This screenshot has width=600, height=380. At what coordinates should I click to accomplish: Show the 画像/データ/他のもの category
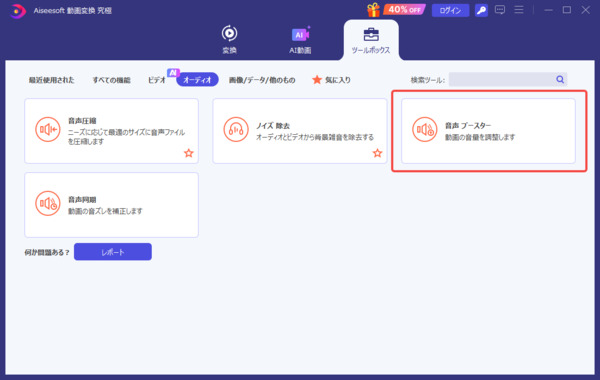262,80
